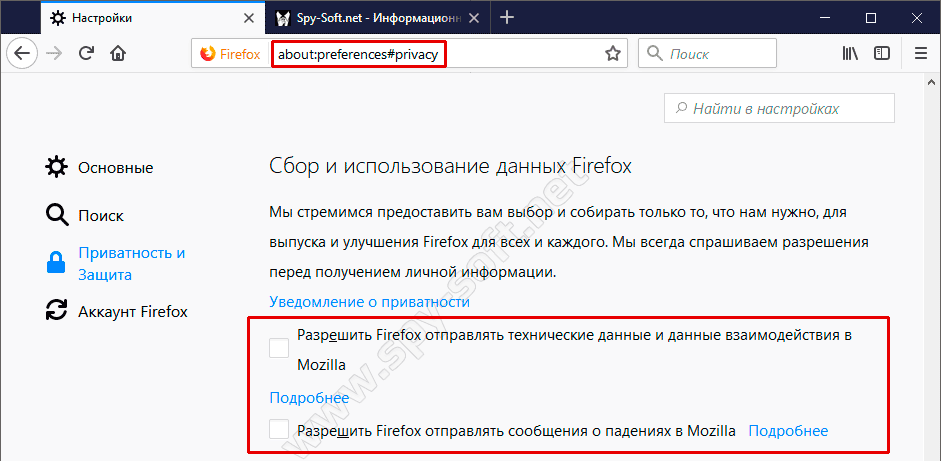Image resolution: width=941 pixels, height=461 pixels.
Task: Click the gear favicon on Настройки tab
Action: pos(58,18)
